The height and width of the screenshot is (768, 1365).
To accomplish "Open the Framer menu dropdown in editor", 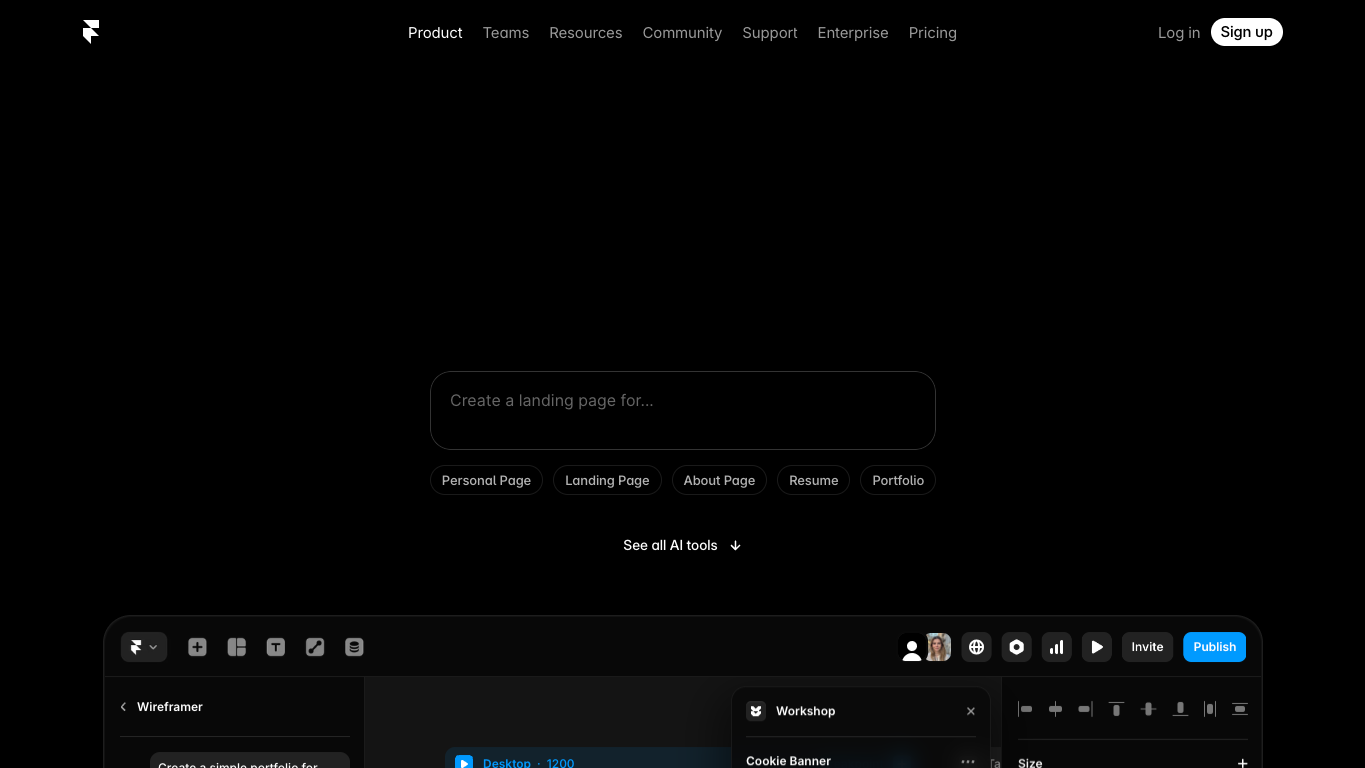I will pyautogui.click(x=144, y=647).
